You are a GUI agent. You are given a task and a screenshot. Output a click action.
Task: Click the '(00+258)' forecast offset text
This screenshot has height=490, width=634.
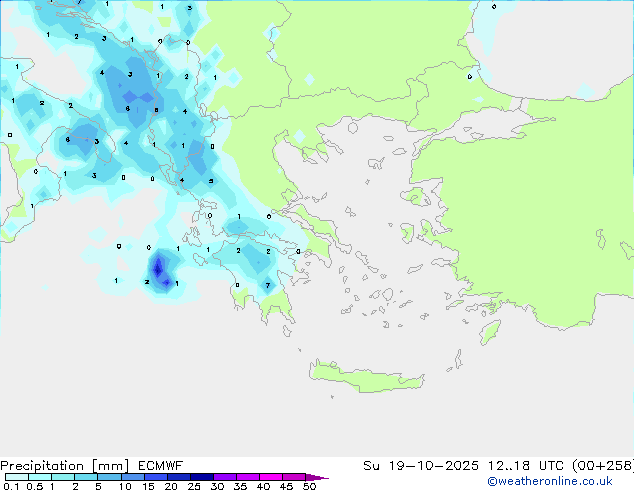coord(603,466)
